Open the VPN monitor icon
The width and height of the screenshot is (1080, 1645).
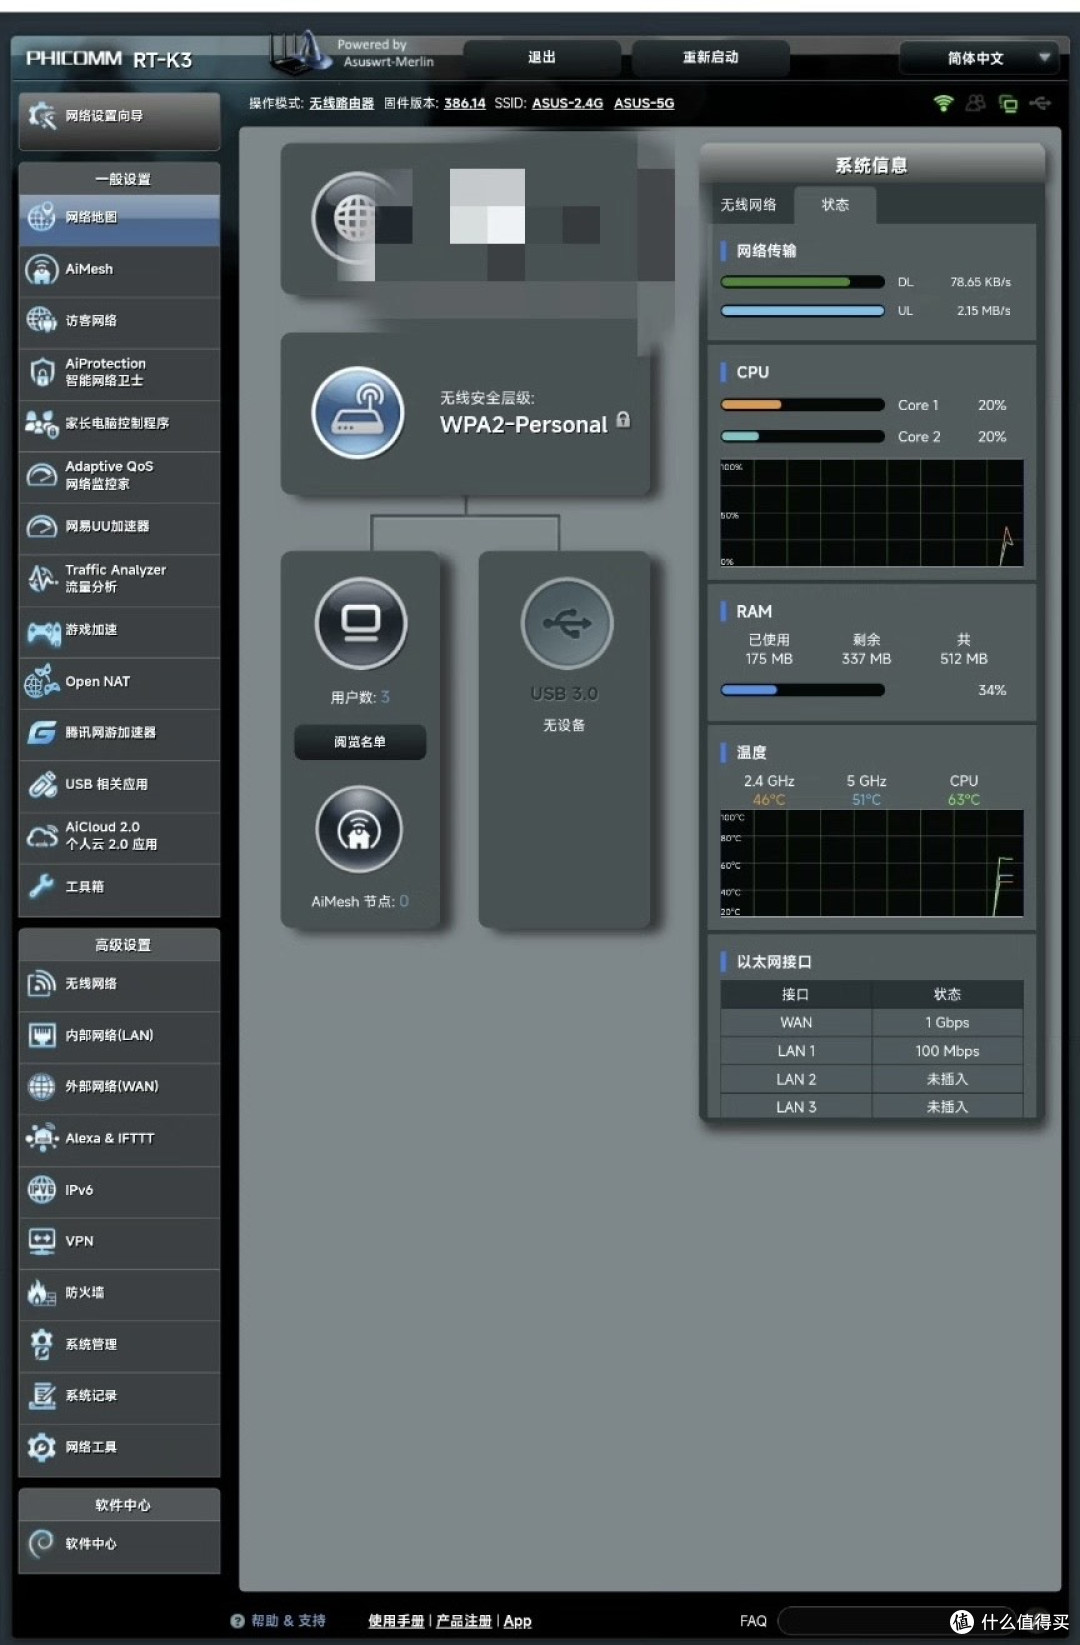point(41,1241)
